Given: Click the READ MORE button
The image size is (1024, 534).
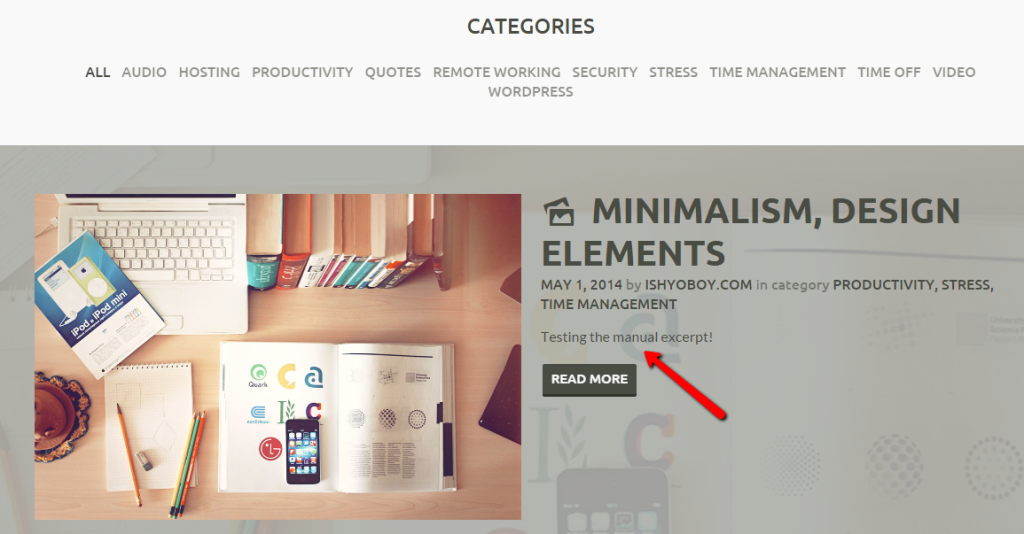Looking at the screenshot, I should click(589, 380).
